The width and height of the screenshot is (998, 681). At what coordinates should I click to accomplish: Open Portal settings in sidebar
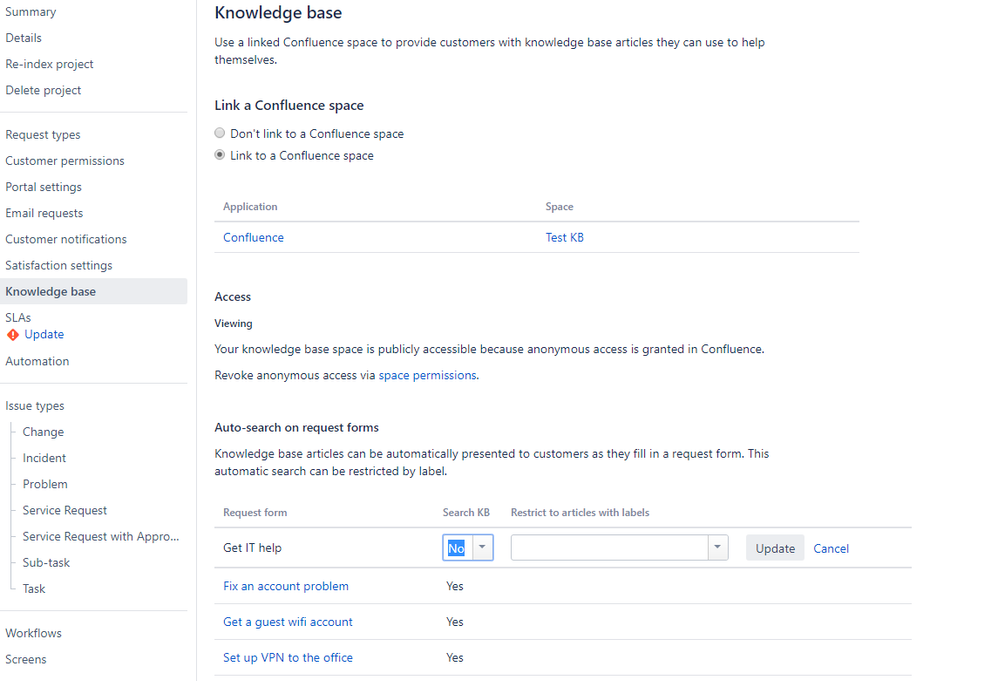click(44, 187)
